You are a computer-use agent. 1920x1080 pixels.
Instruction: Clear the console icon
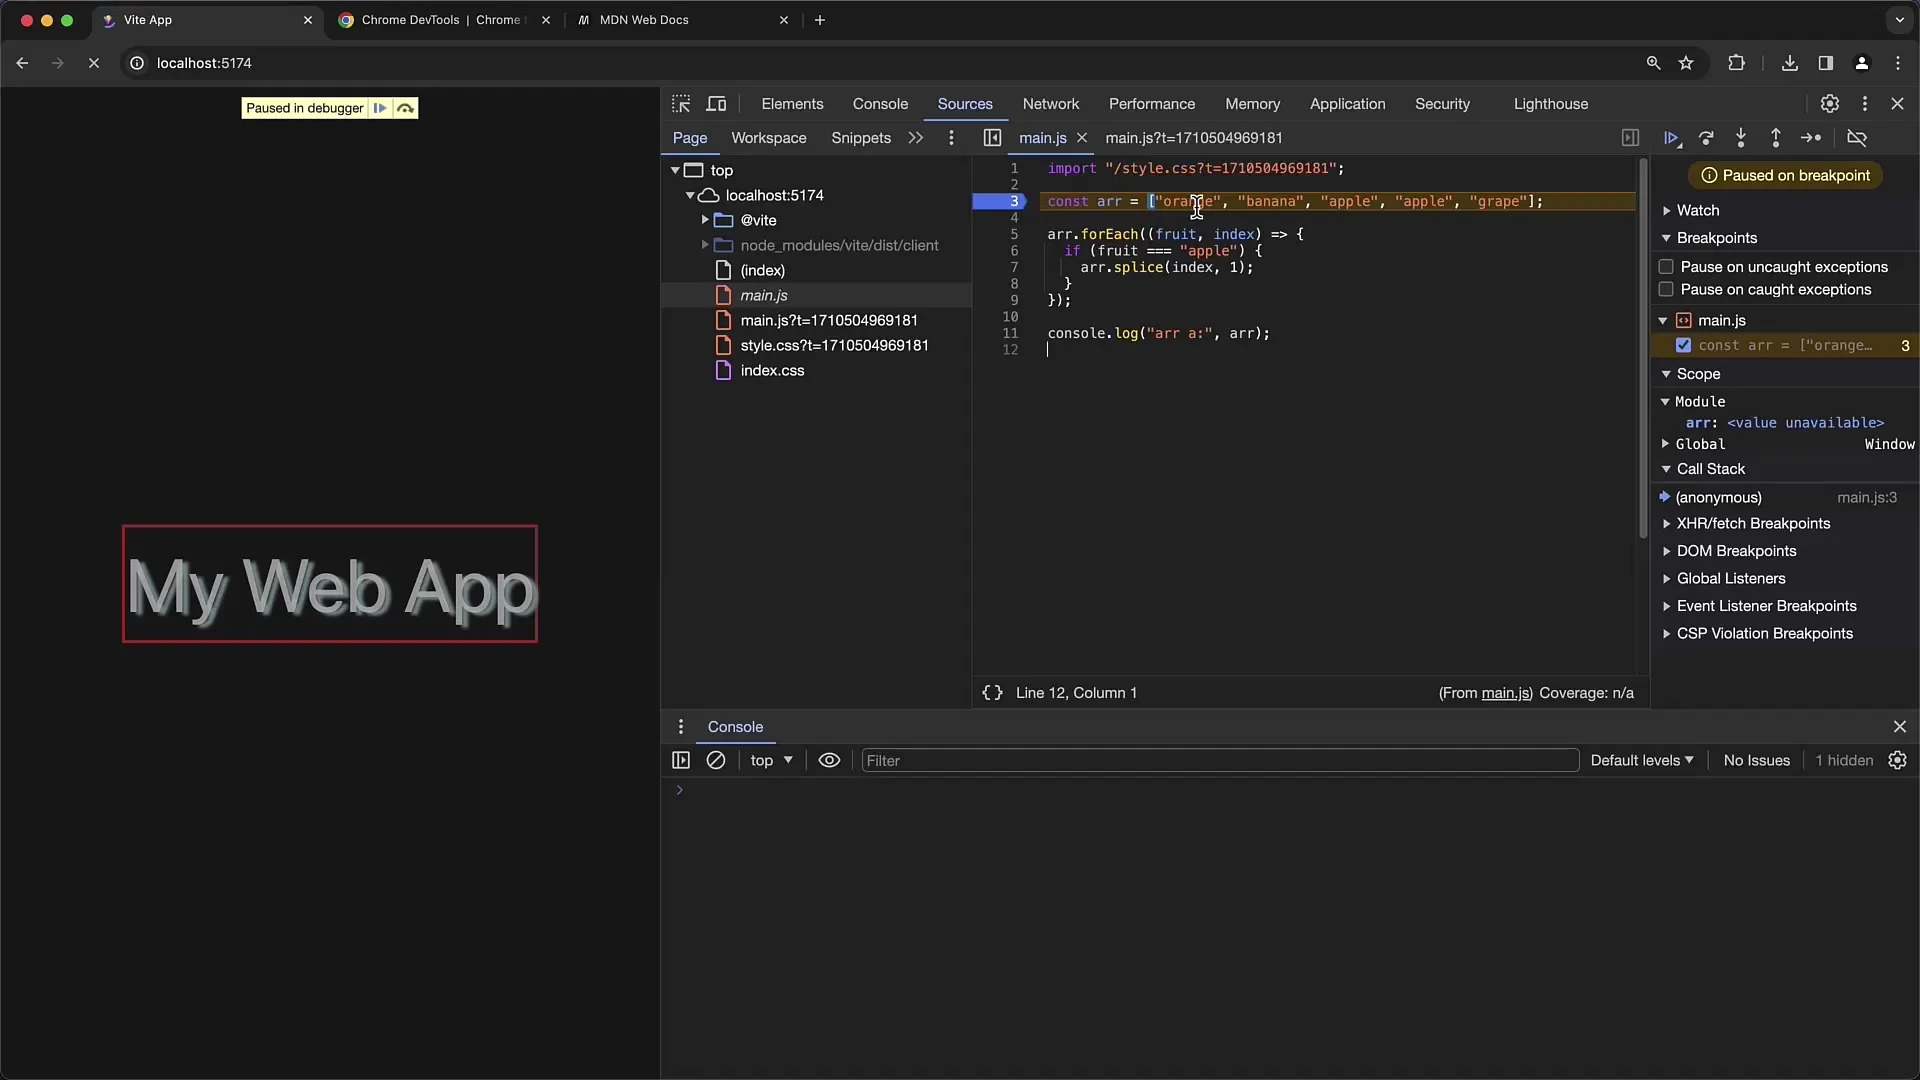point(716,761)
